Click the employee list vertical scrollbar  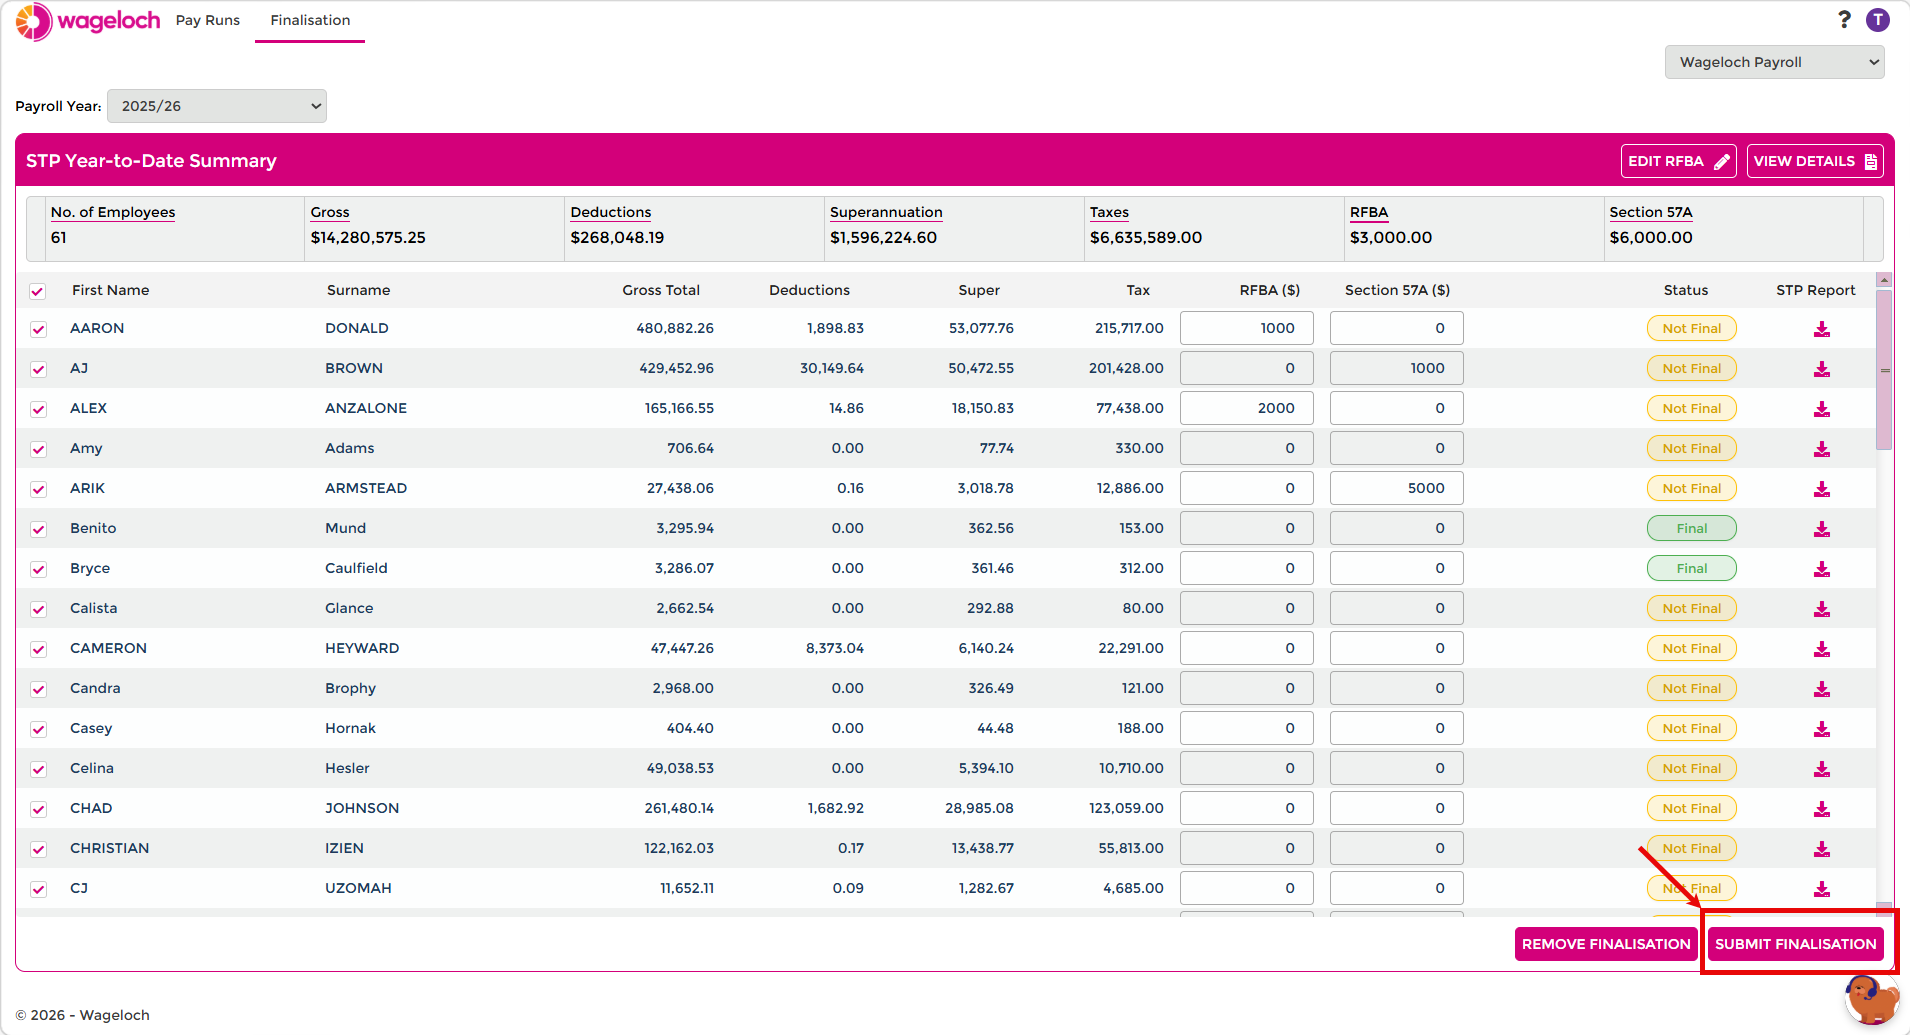click(x=1884, y=370)
